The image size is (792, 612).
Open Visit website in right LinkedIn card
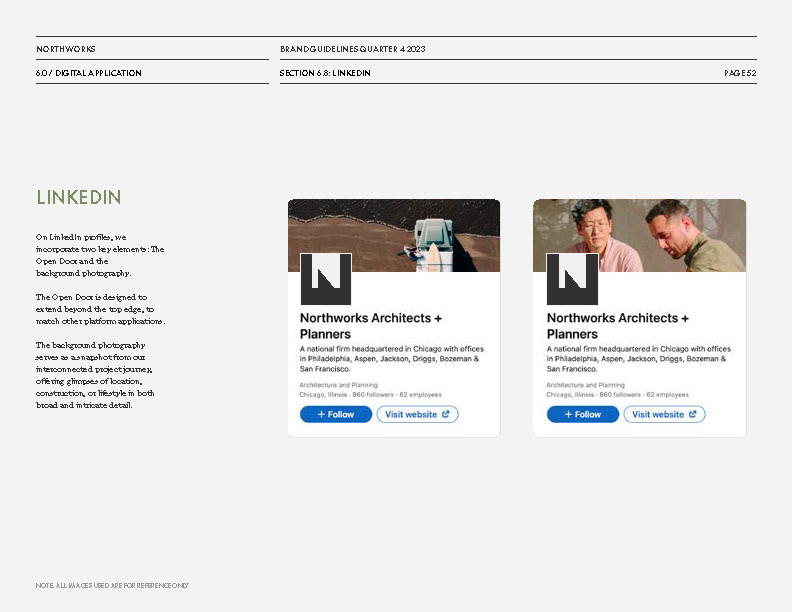tap(664, 414)
